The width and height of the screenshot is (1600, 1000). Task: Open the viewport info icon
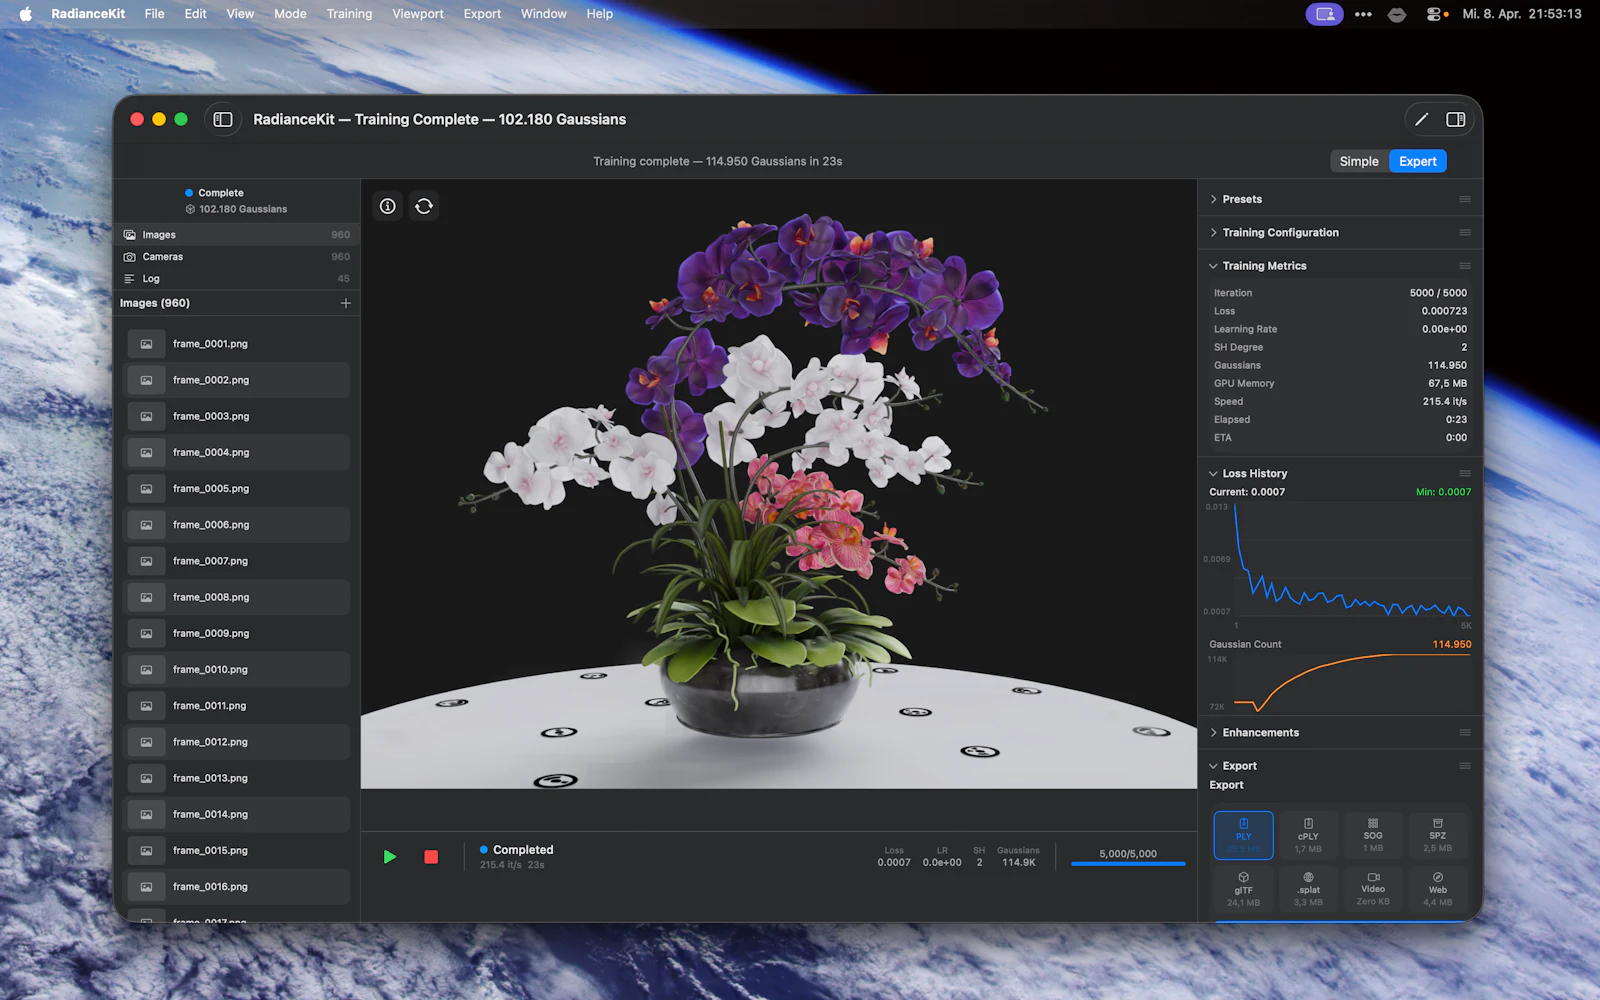coord(388,206)
